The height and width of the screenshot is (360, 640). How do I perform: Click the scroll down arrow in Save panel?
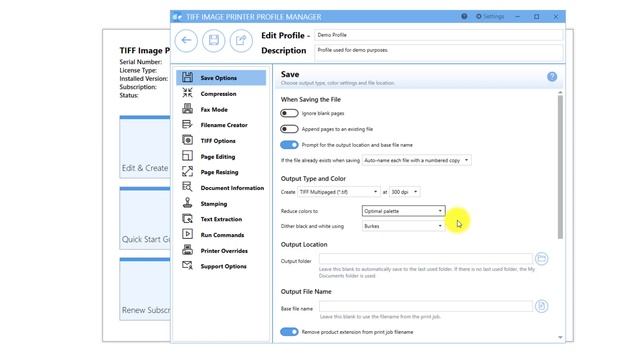coord(560,337)
